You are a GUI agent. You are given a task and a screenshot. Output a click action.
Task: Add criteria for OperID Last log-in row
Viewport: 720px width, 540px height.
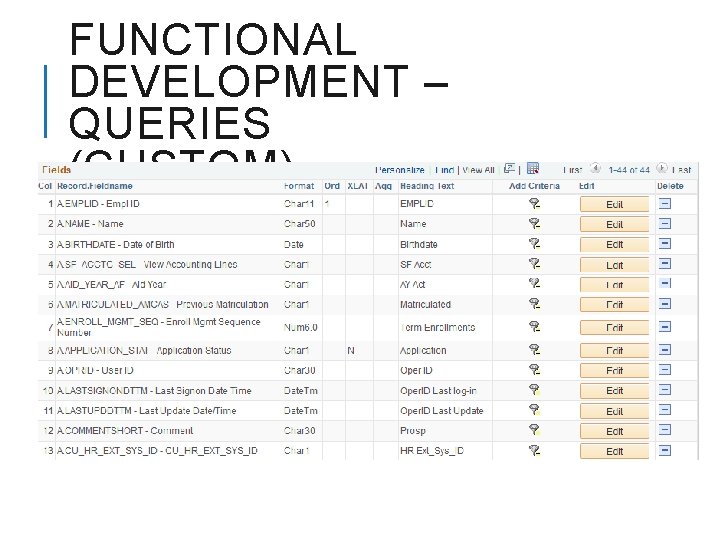click(x=534, y=390)
